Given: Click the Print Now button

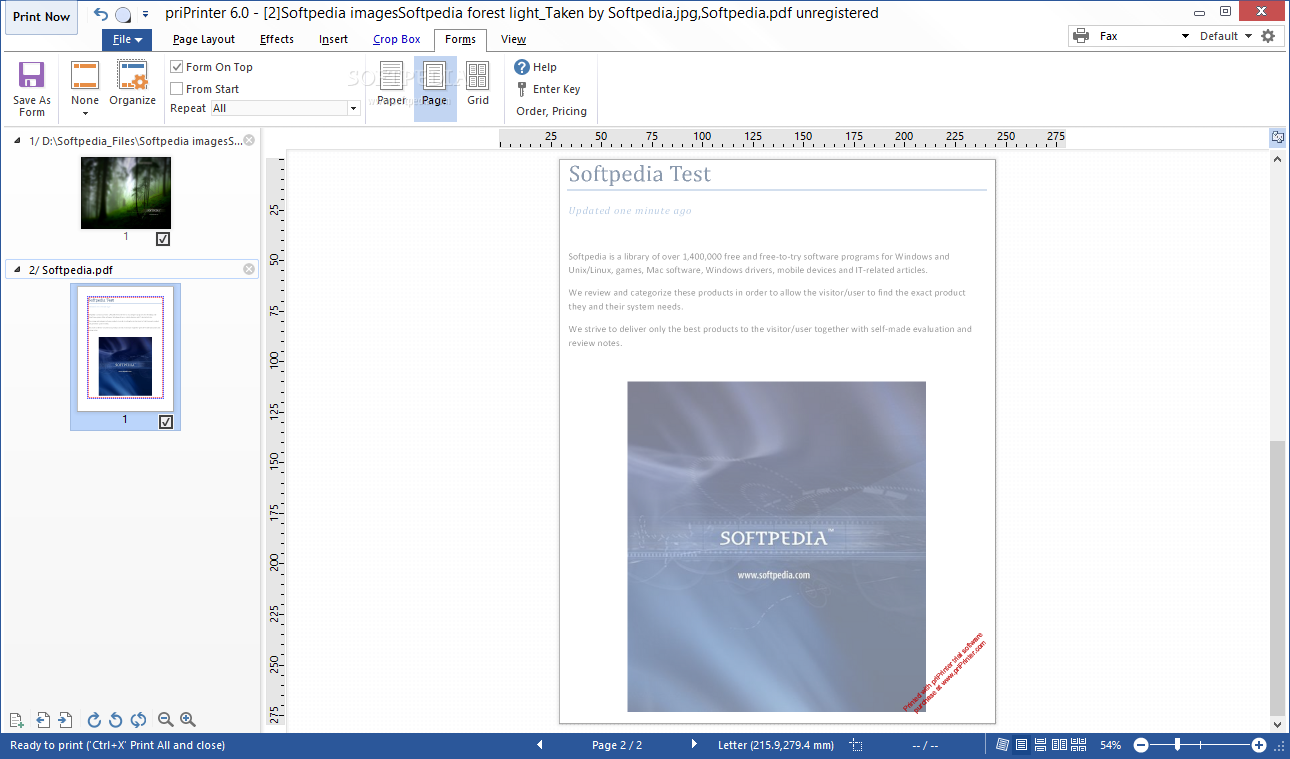Looking at the screenshot, I should click(x=42, y=17).
